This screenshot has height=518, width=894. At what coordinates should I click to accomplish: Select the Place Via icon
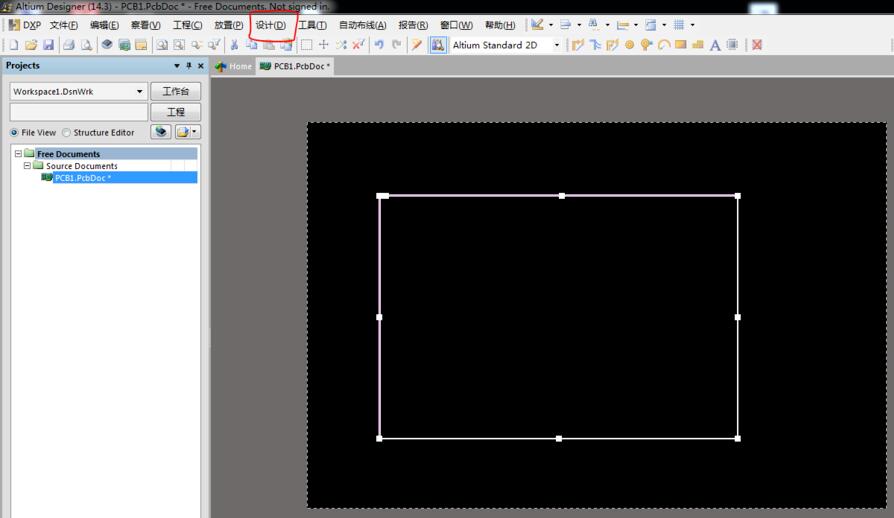pyautogui.click(x=646, y=45)
